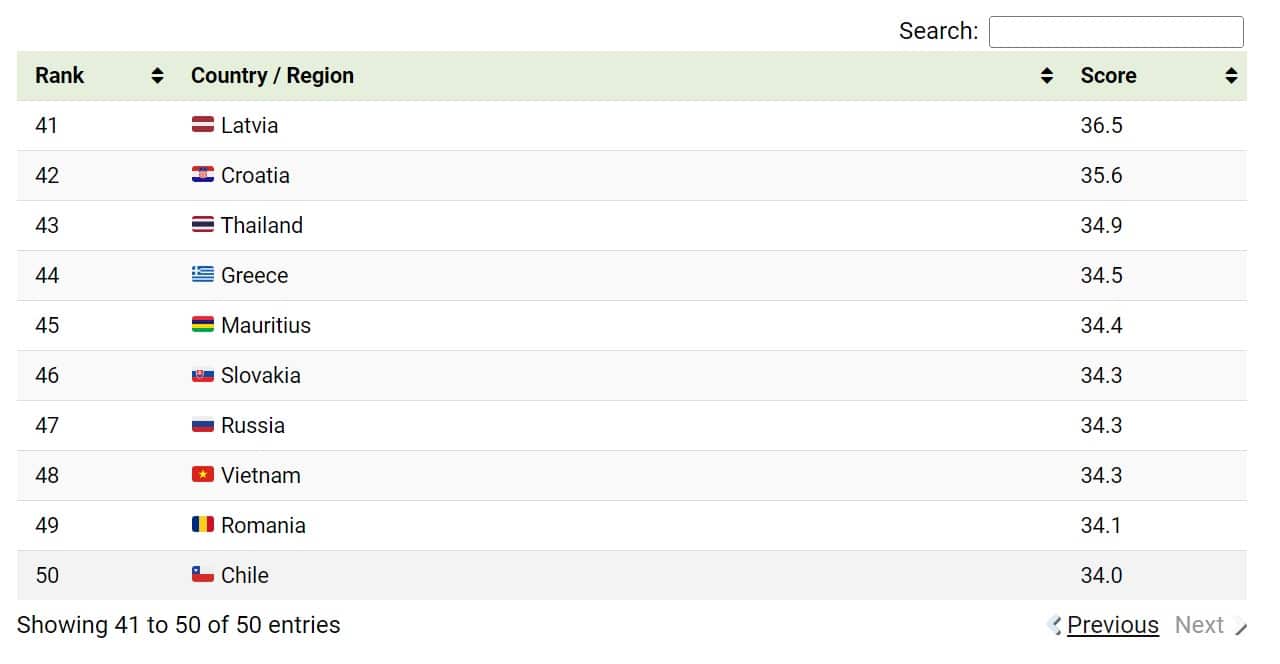Screen dimensions: 1280x664
Task: Go to Previous page of entries
Action: 1112,625
